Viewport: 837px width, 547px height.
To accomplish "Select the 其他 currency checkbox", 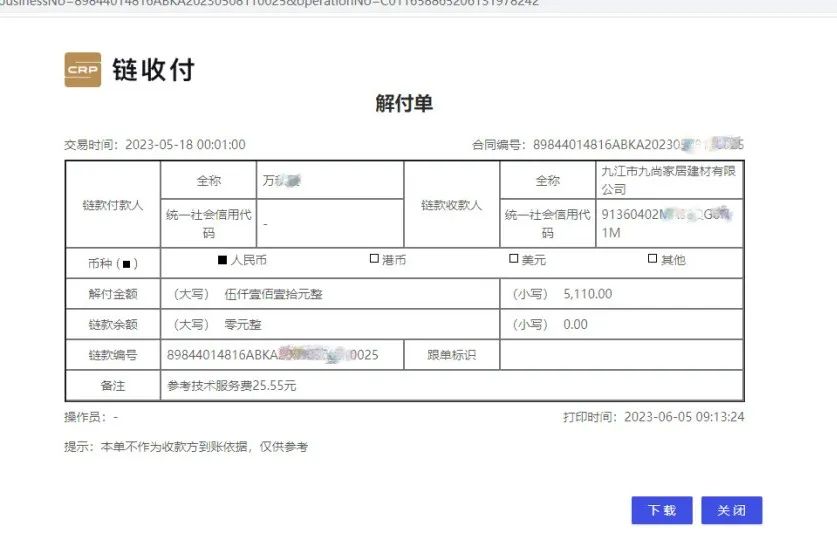I will (652, 259).
